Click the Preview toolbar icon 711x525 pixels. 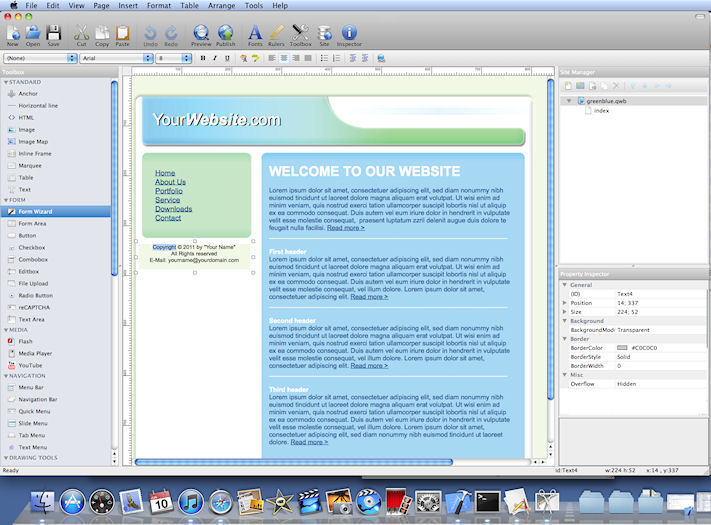coord(201,35)
